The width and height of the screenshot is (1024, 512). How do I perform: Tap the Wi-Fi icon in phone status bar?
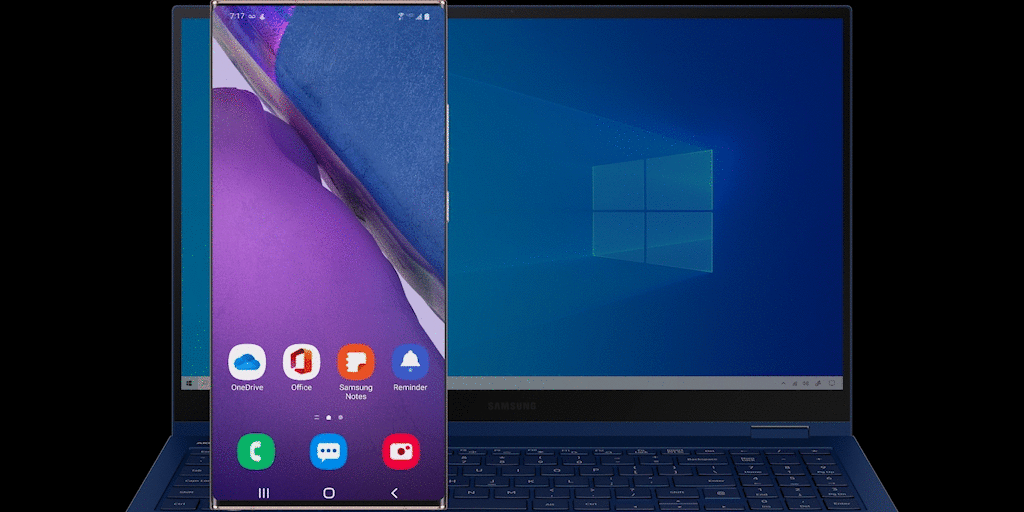400,16
